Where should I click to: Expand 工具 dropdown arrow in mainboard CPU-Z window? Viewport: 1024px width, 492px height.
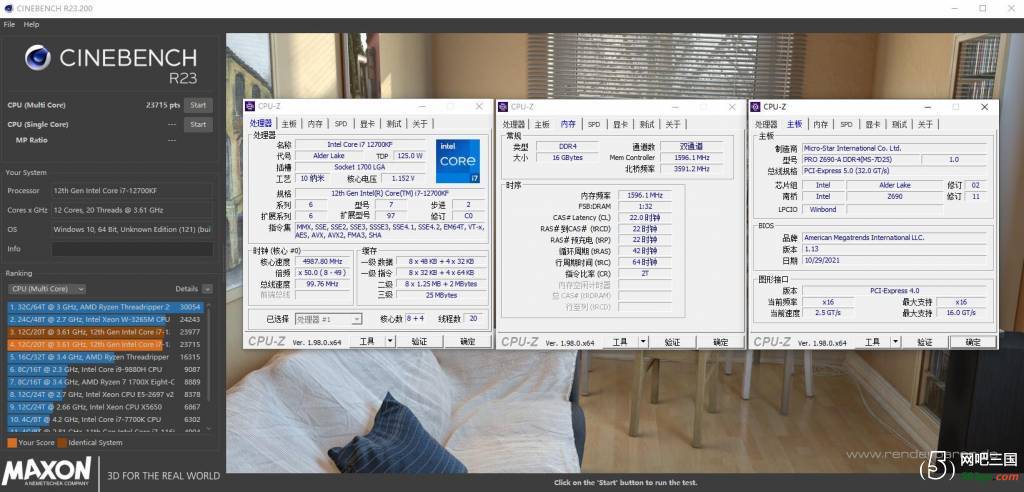tap(895, 342)
